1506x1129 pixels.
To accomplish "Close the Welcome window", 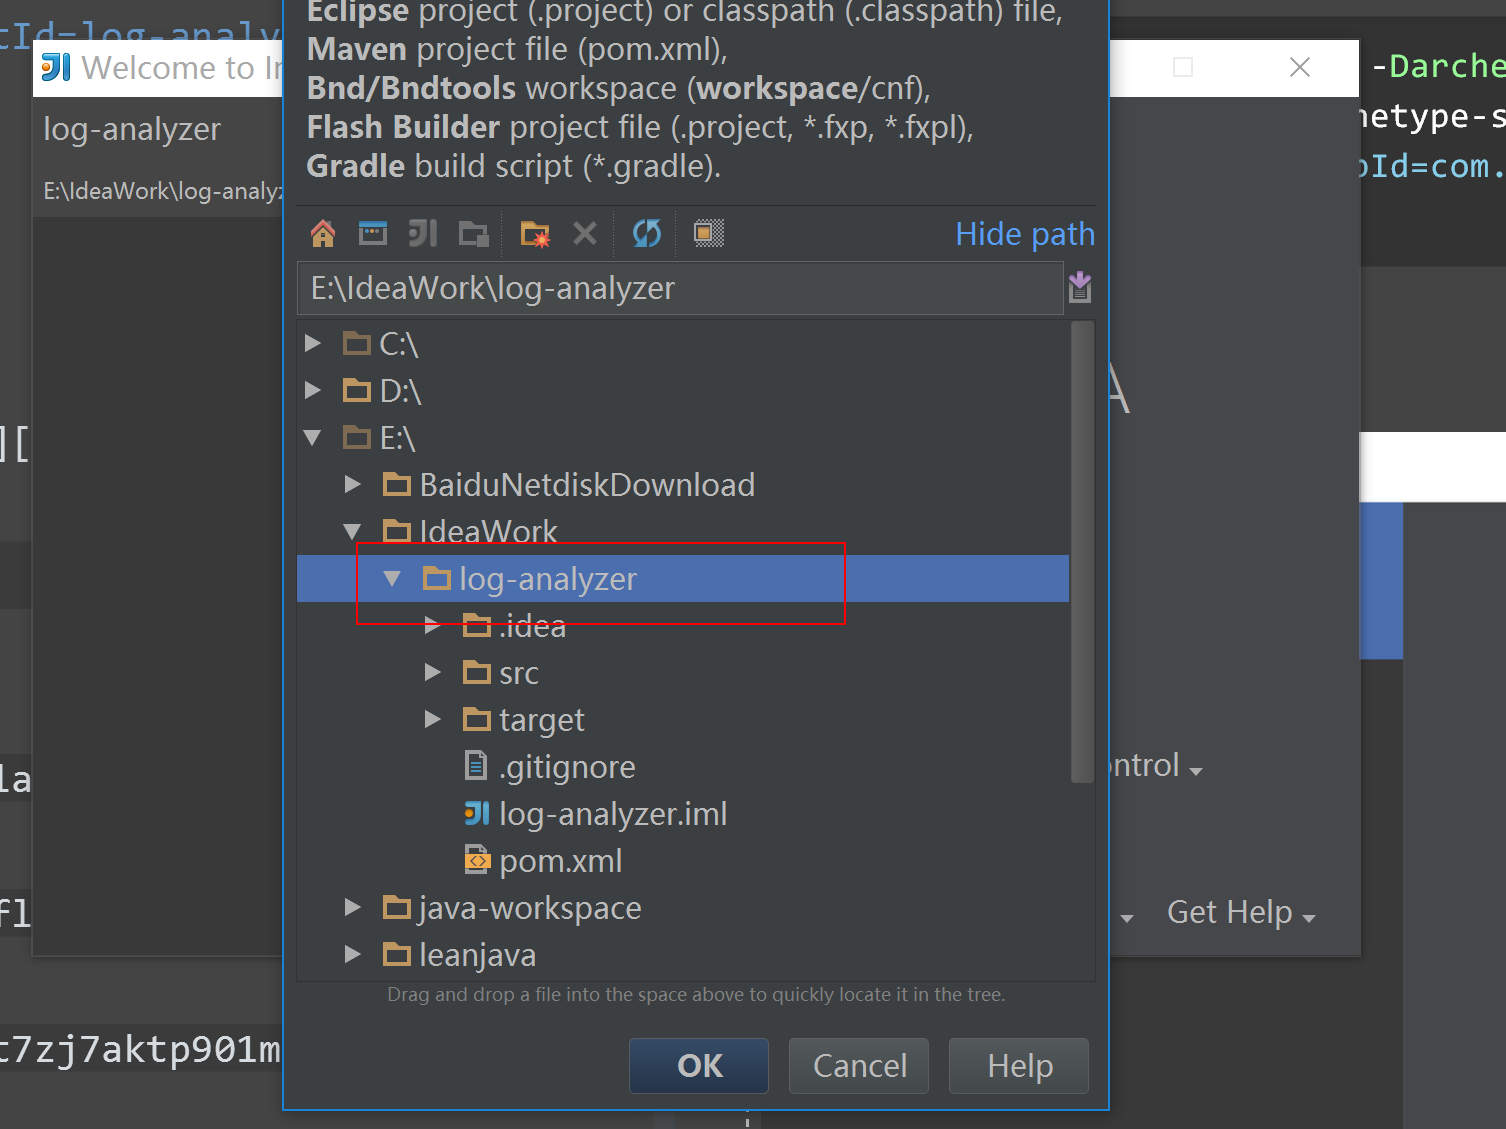I will 1300,67.
